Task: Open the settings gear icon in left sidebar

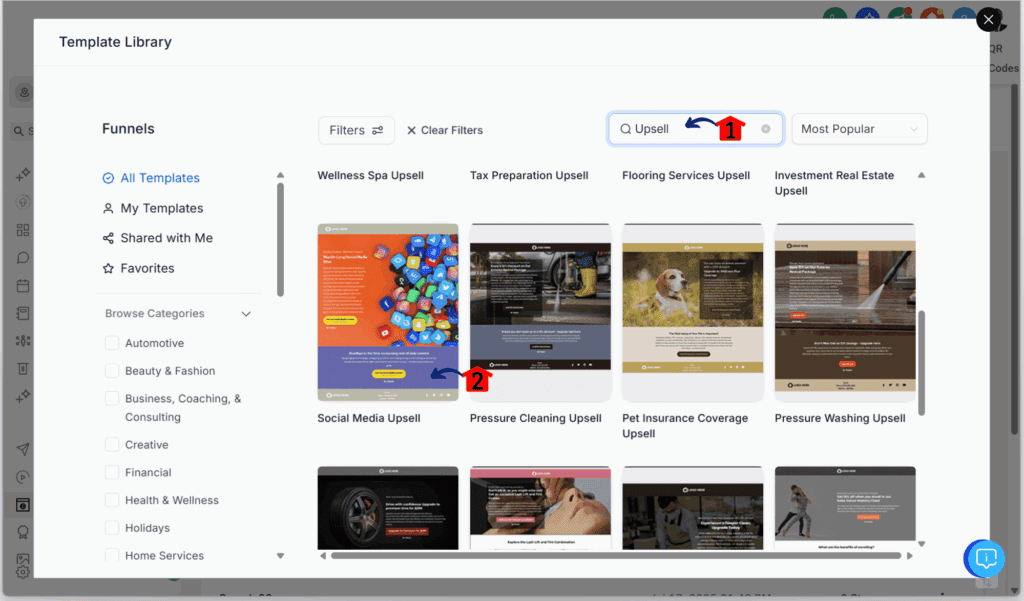Action: click(23, 572)
